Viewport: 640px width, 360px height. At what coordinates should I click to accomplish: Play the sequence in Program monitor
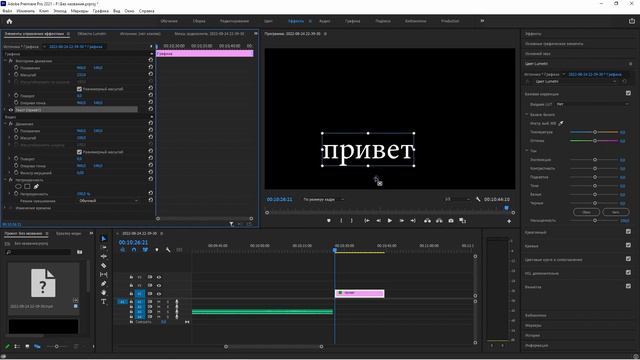tap(390, 221)
